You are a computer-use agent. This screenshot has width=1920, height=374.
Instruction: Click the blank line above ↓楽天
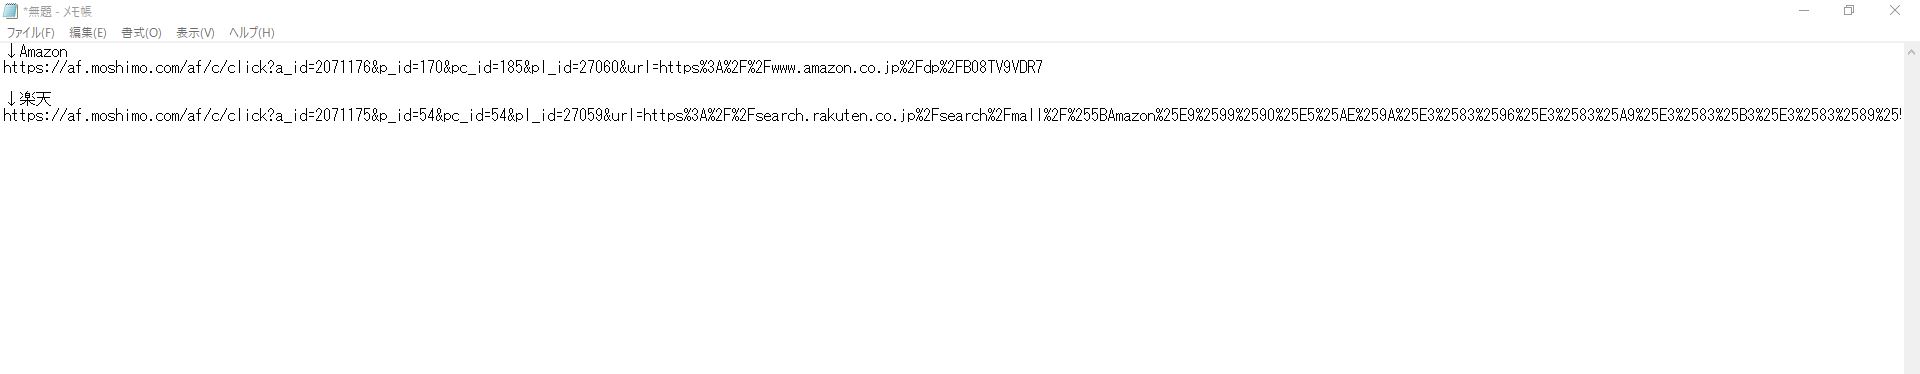coord(950,84)
